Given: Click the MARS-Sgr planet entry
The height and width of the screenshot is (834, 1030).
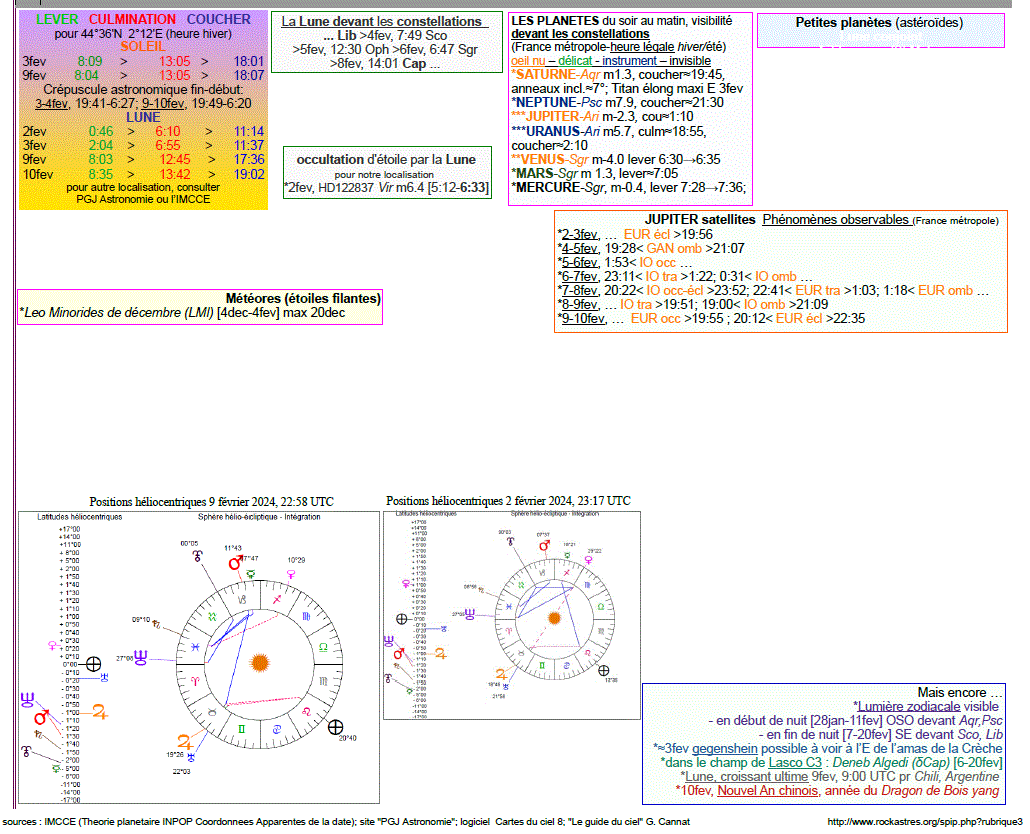Looking at the screenshot, I should coord(595,173).
